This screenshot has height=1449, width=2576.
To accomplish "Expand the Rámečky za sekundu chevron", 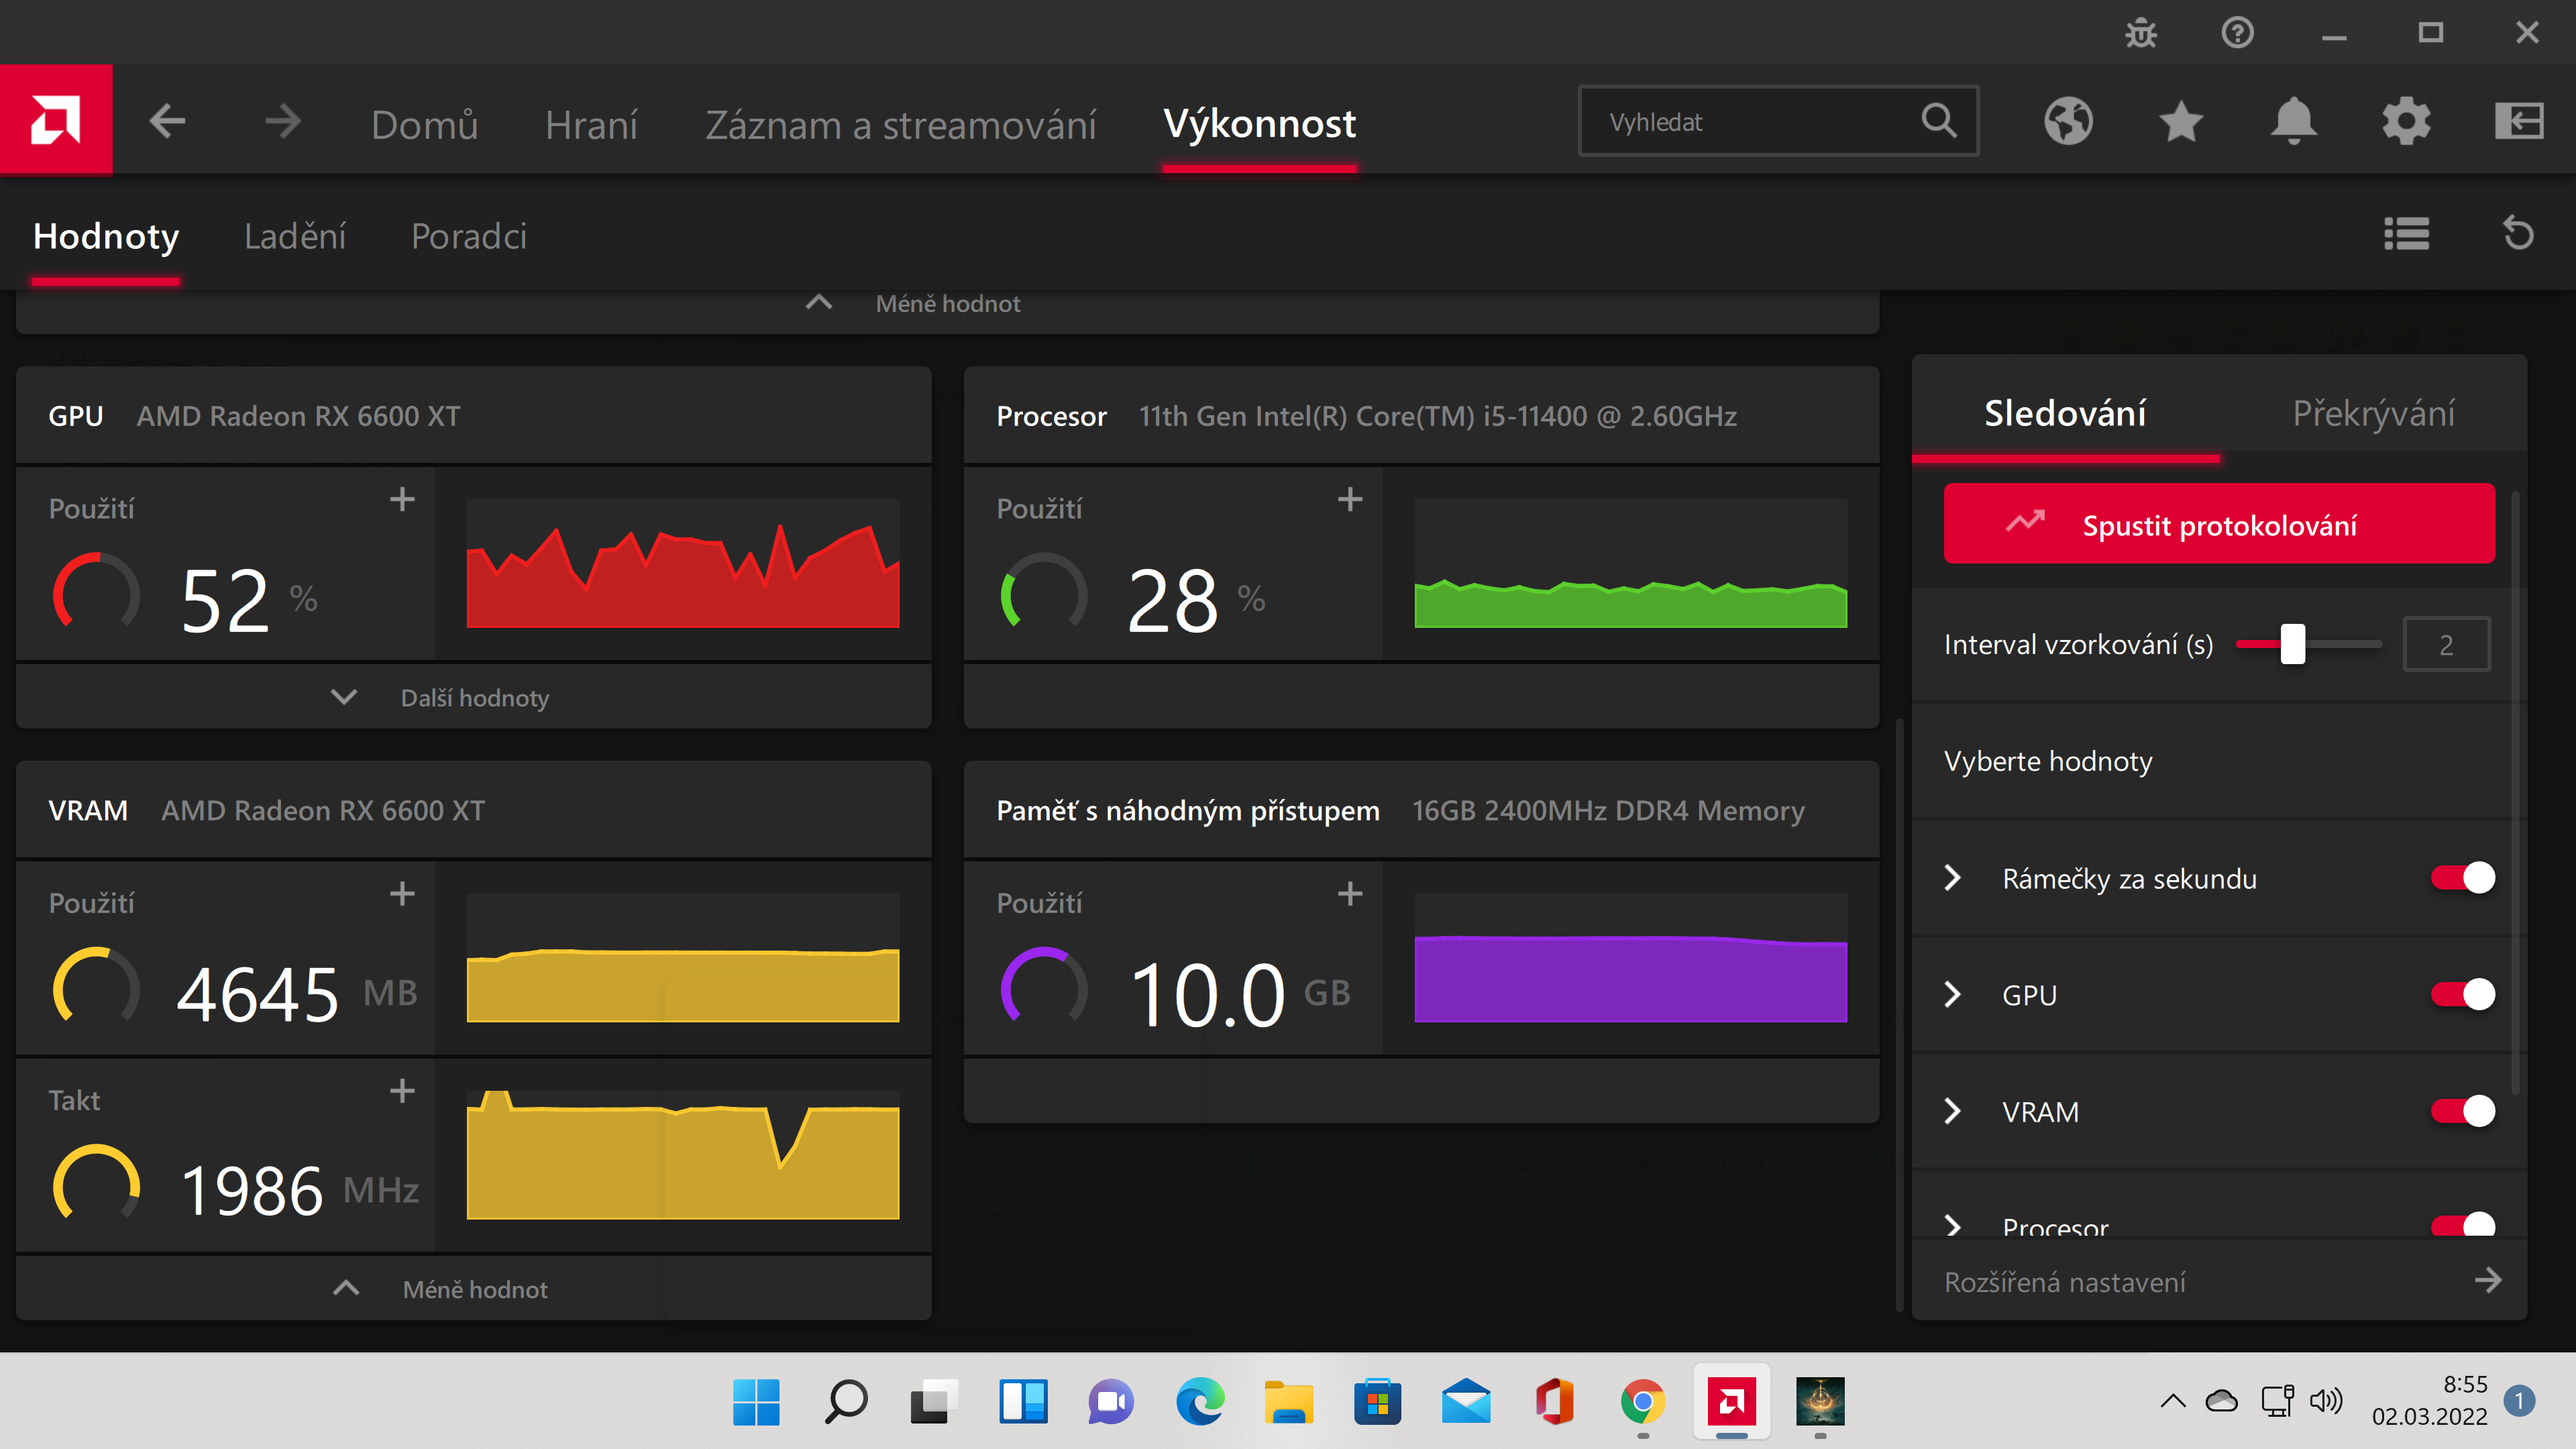I will tap(1952, 878).
